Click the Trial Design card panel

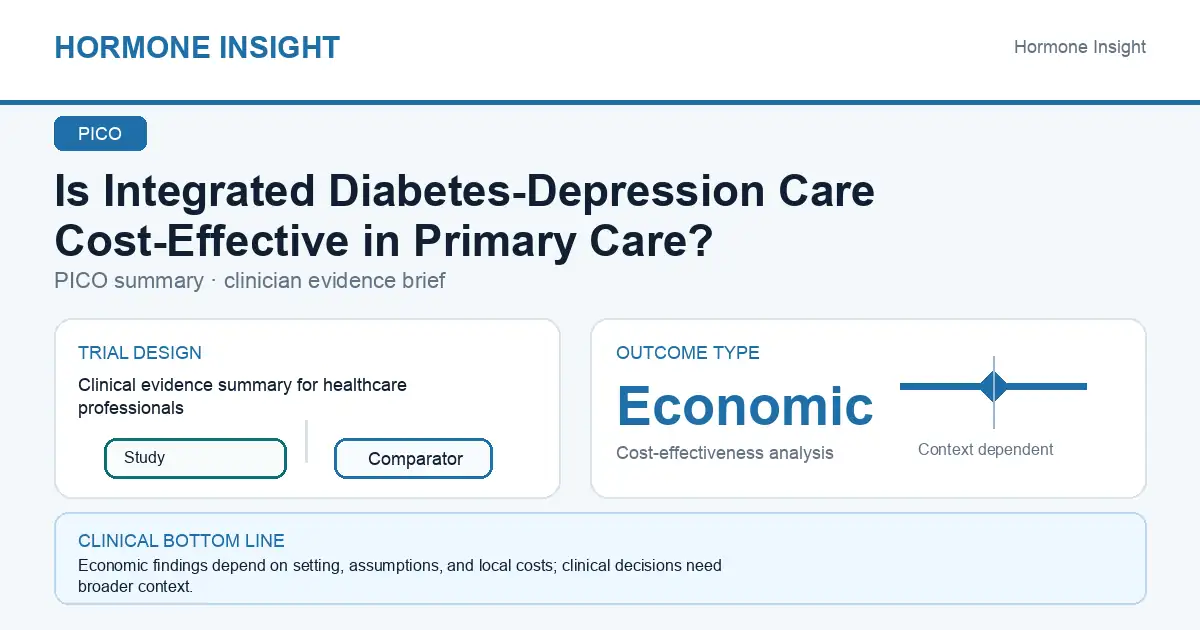click(307, 408)
